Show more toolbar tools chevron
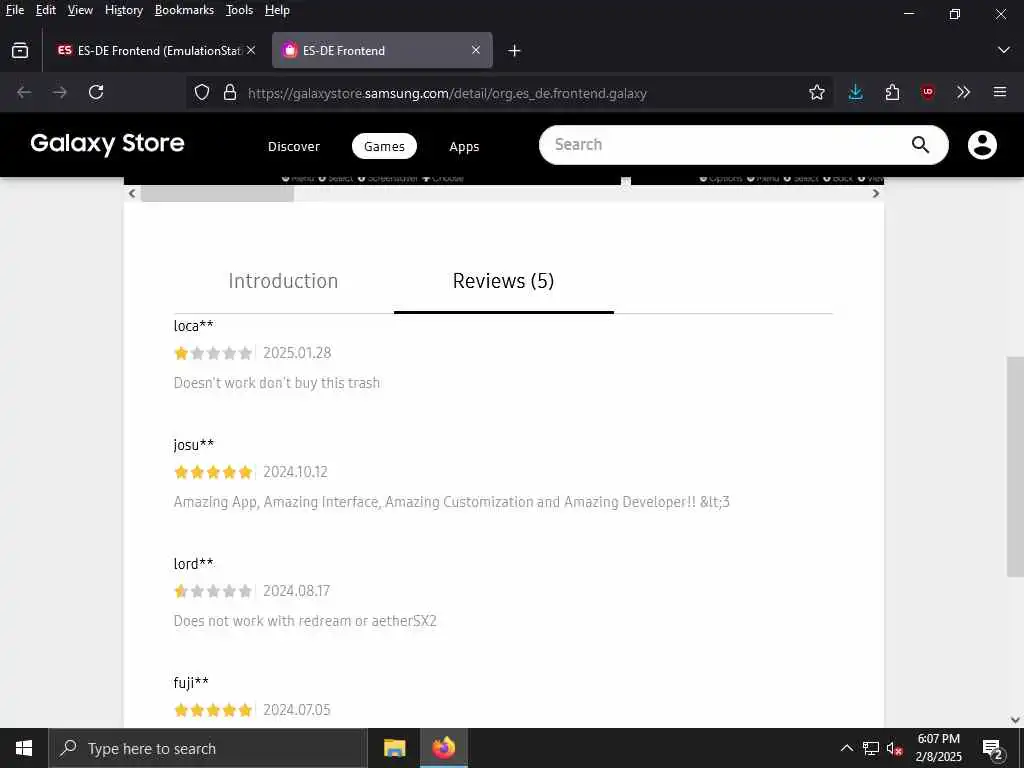The image size is (1024, 768). 964,92
